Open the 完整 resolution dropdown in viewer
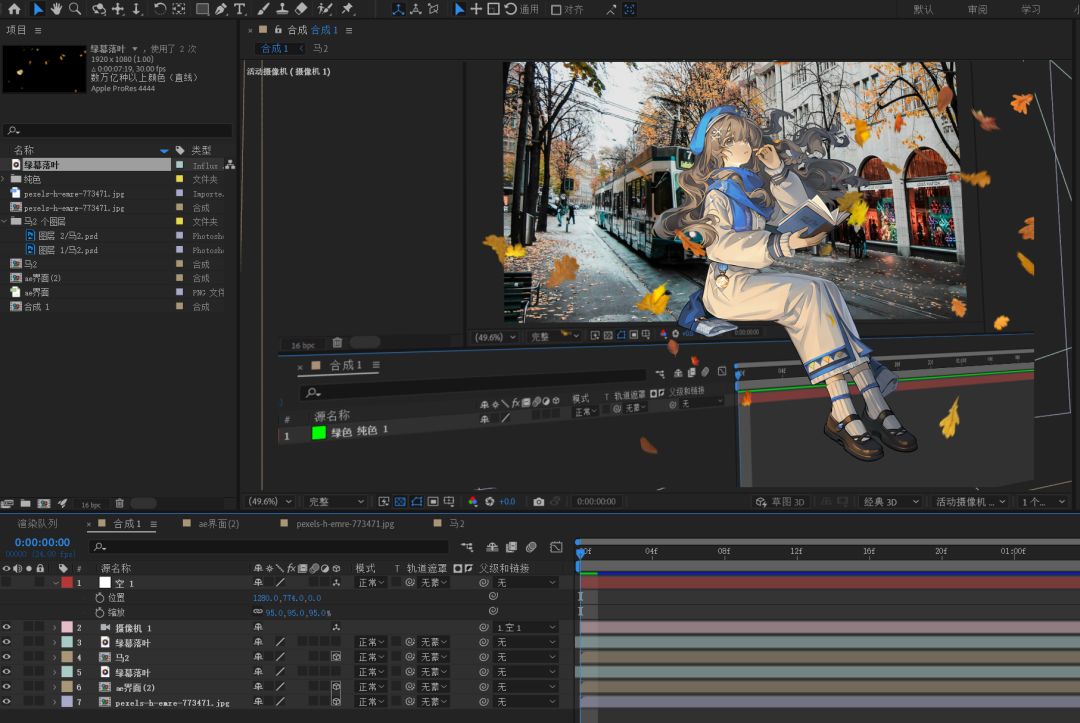This screenshot has height=723, width=1080. point(335,502)
